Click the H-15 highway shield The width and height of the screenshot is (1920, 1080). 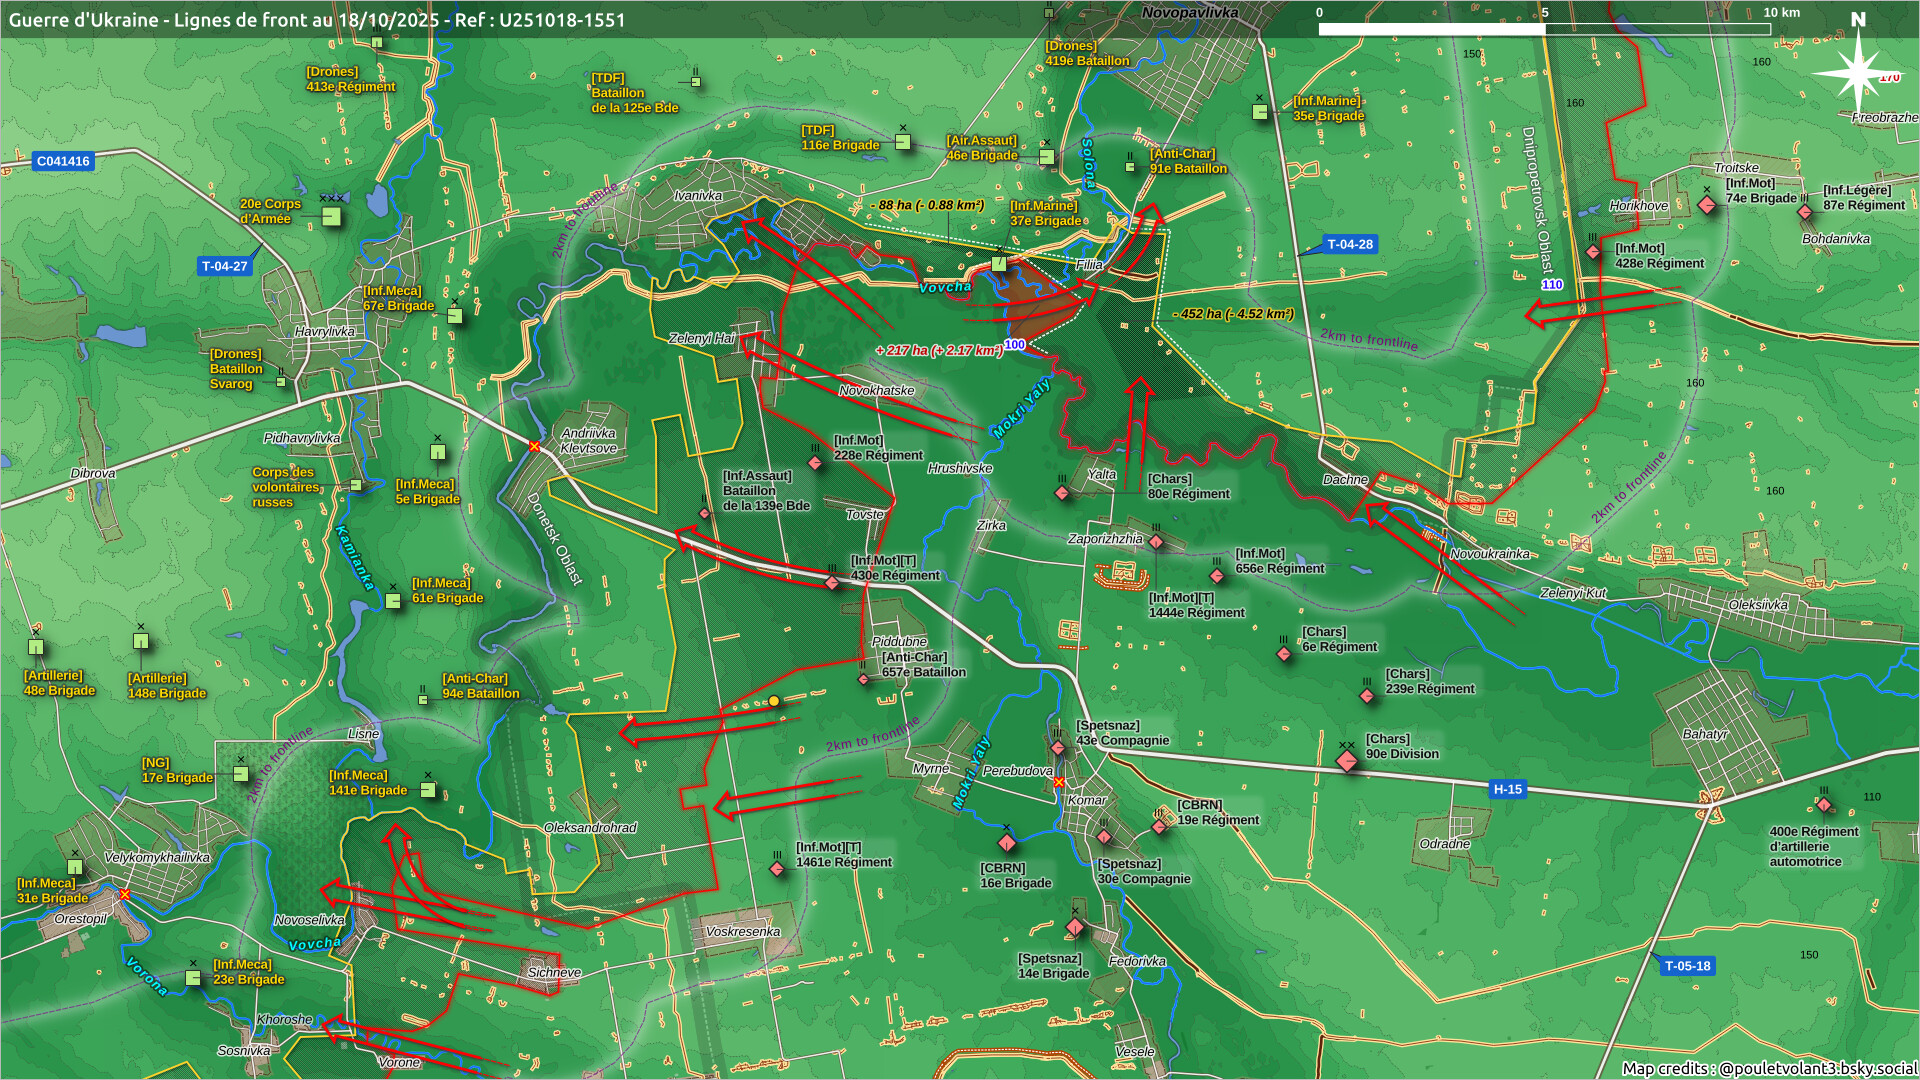coord(1507,789)
